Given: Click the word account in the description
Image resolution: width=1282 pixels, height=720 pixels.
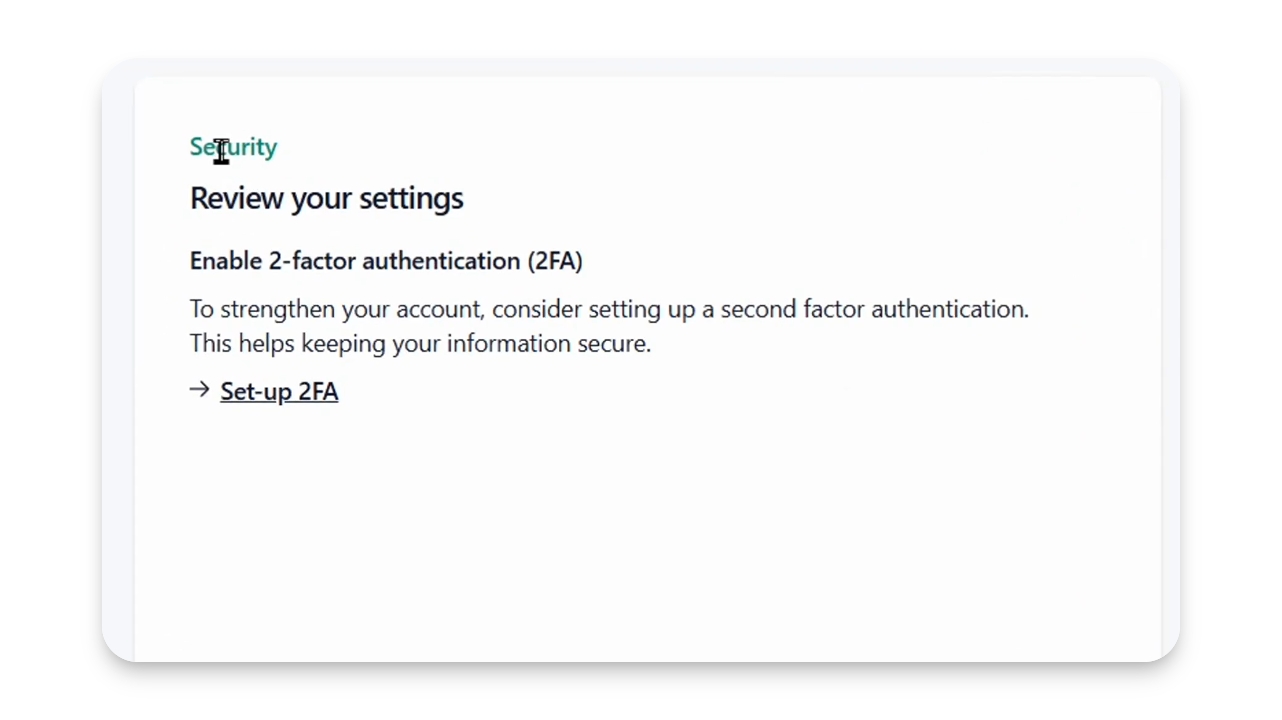Looking at the screenshot, I should [437, 309].
